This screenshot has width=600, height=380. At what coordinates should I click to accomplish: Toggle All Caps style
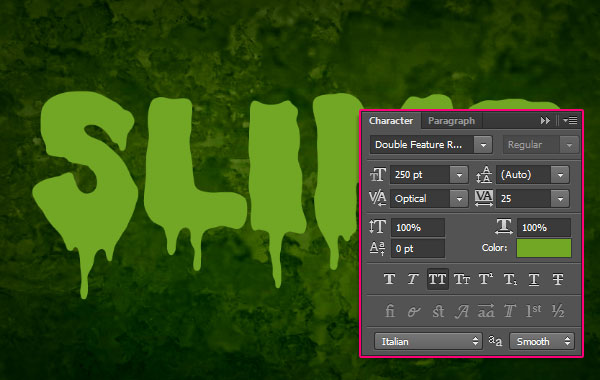click(x=437, y=279)
